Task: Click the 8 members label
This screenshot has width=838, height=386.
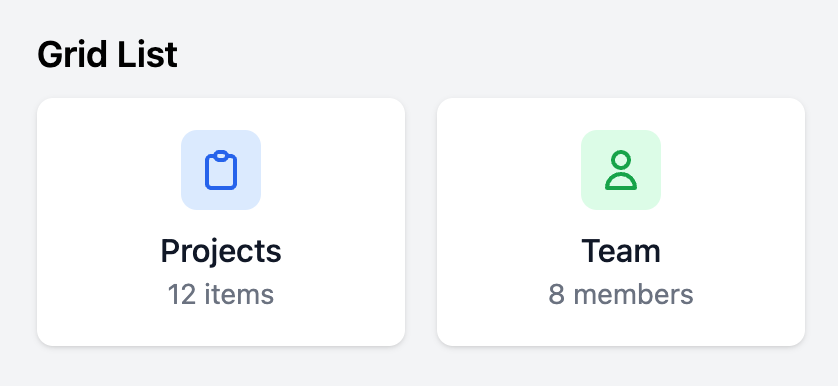Action: pyautogui.click(x=621, y=294)
